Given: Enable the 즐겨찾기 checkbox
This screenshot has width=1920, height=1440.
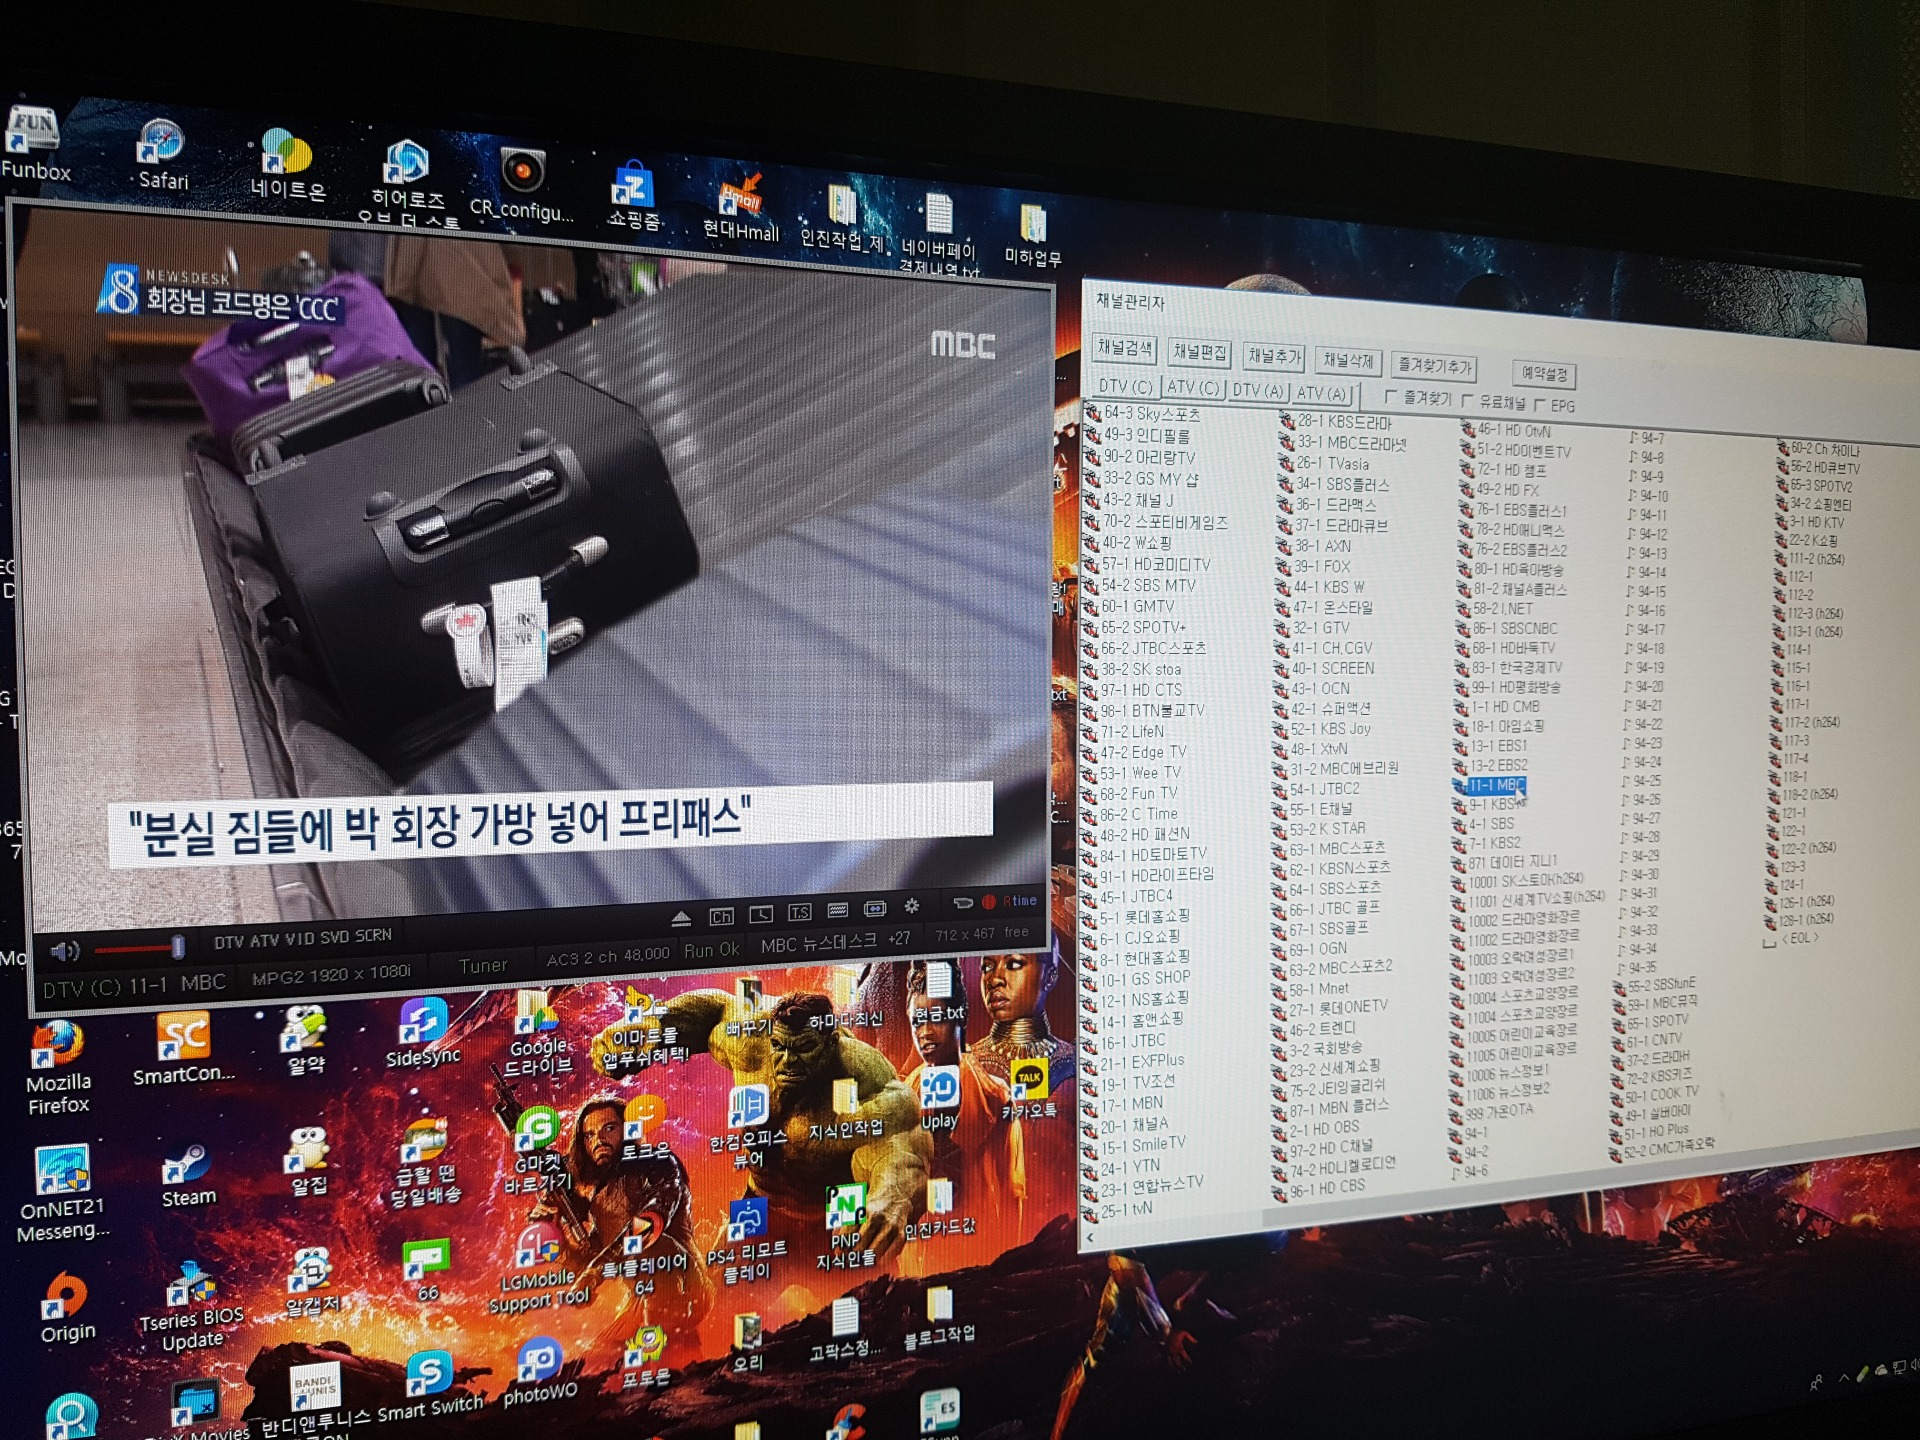Looking at the screenshot, I should (1391, 397).
